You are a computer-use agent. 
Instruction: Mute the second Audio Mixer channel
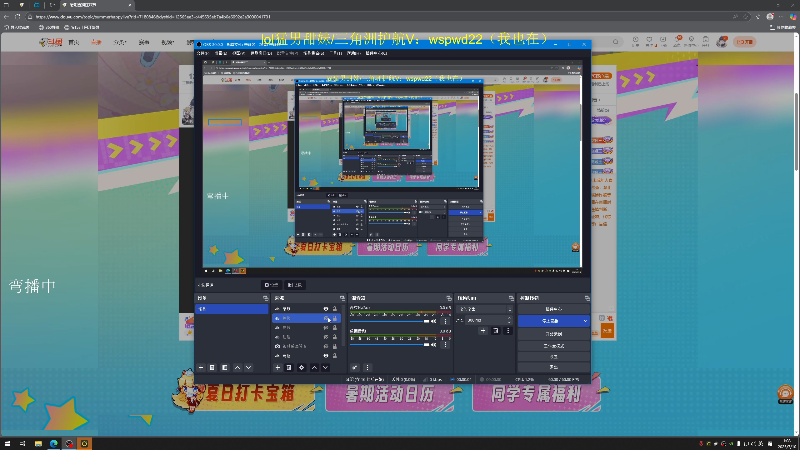(434, 345)
